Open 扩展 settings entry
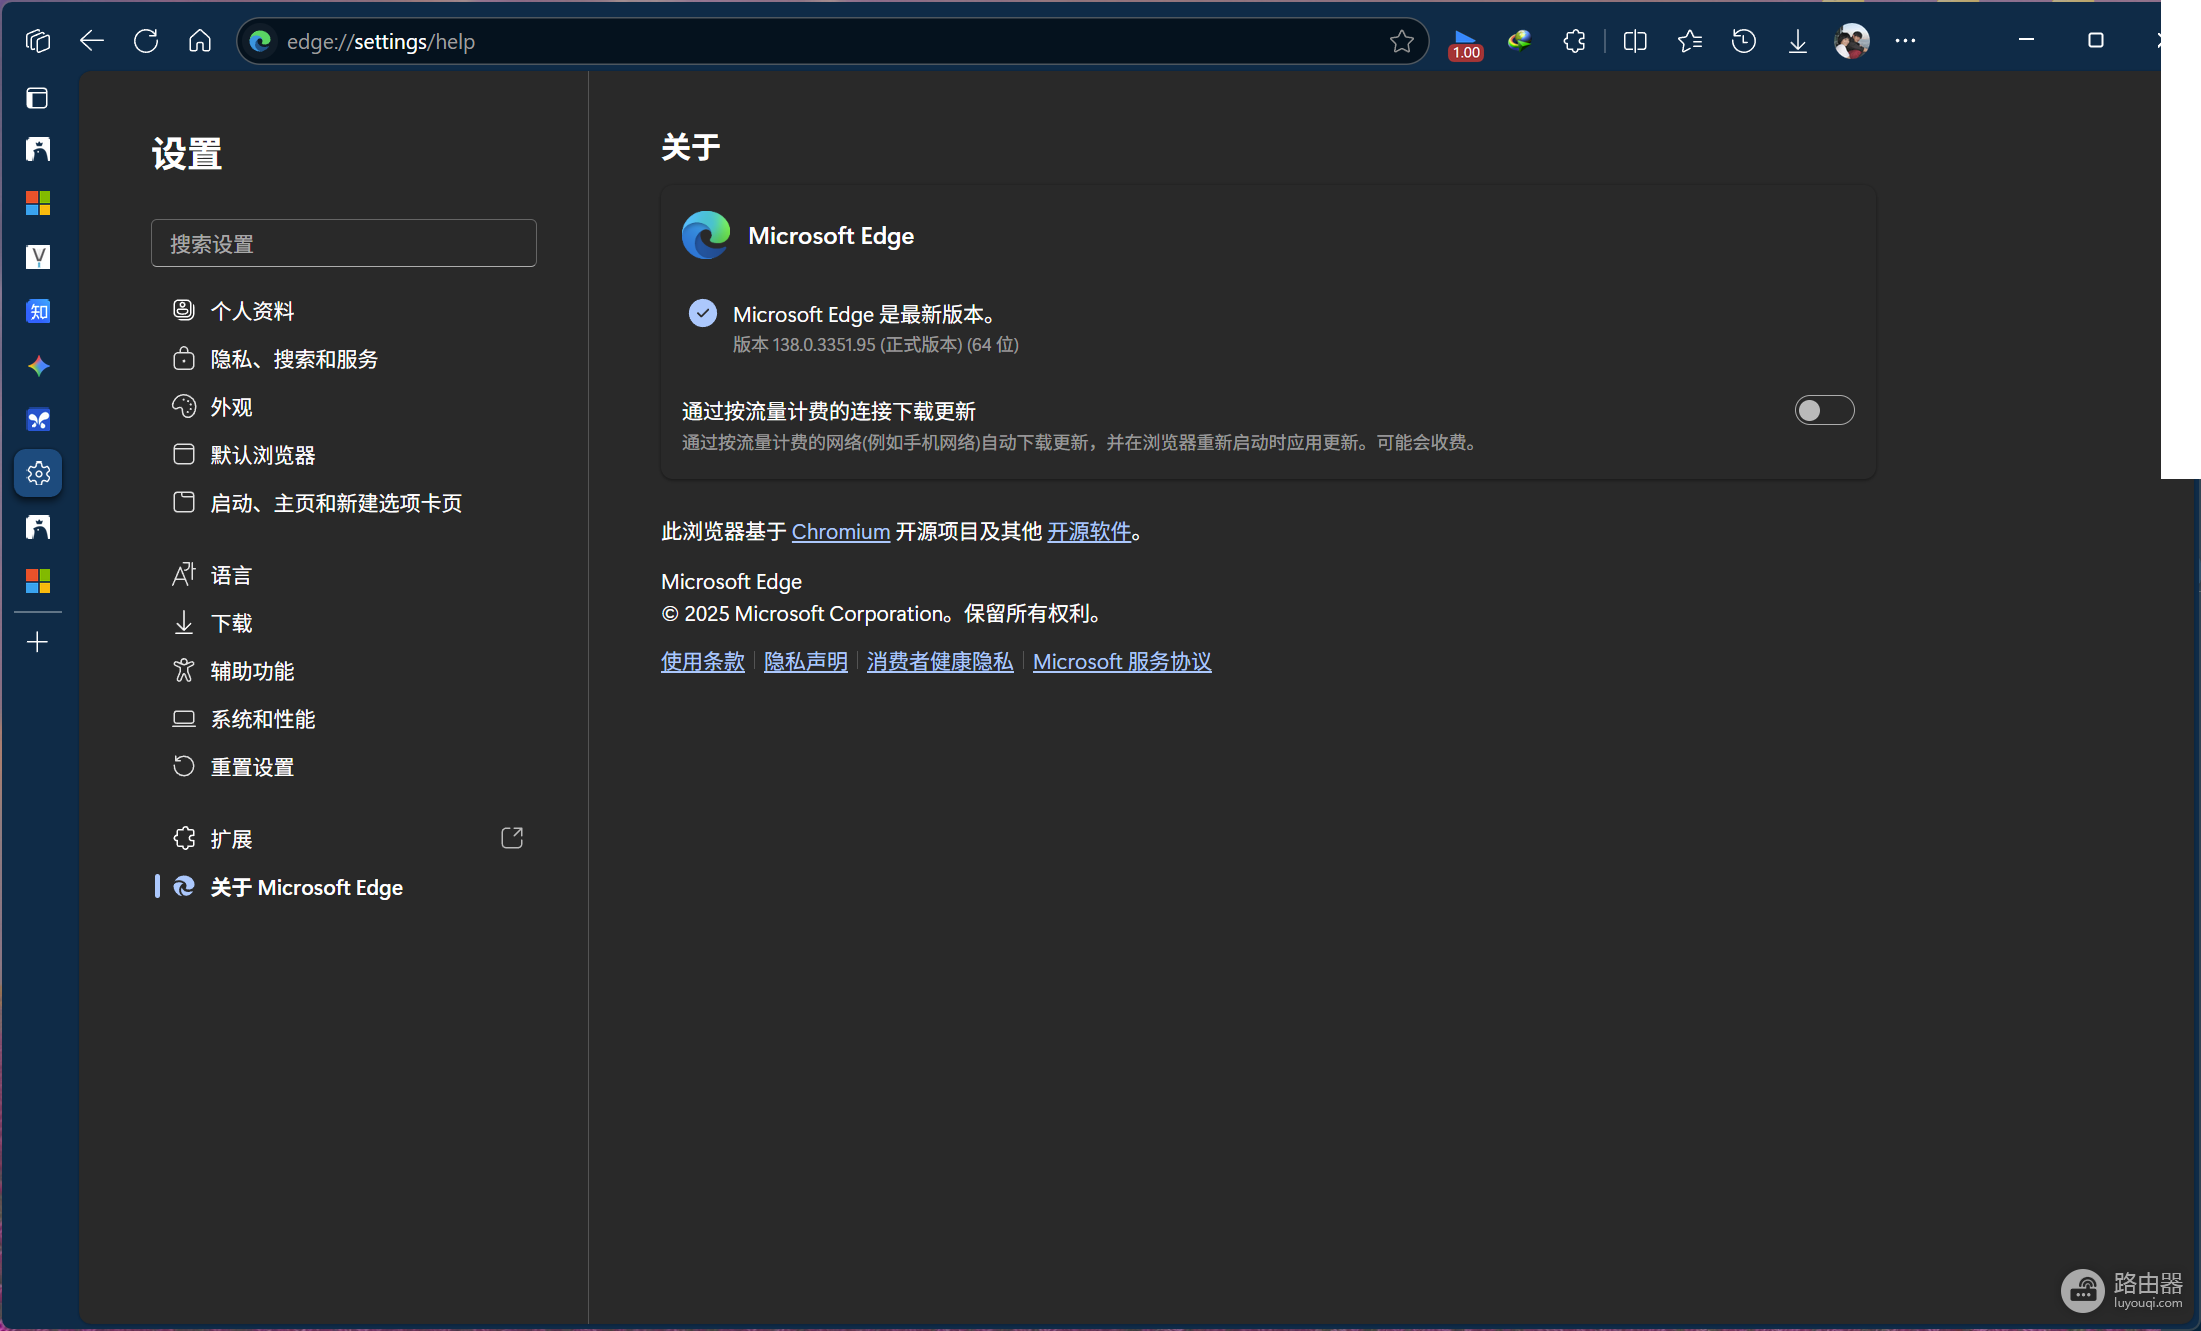Viewport: 2201px width, 1331px height. coord(344,839)
